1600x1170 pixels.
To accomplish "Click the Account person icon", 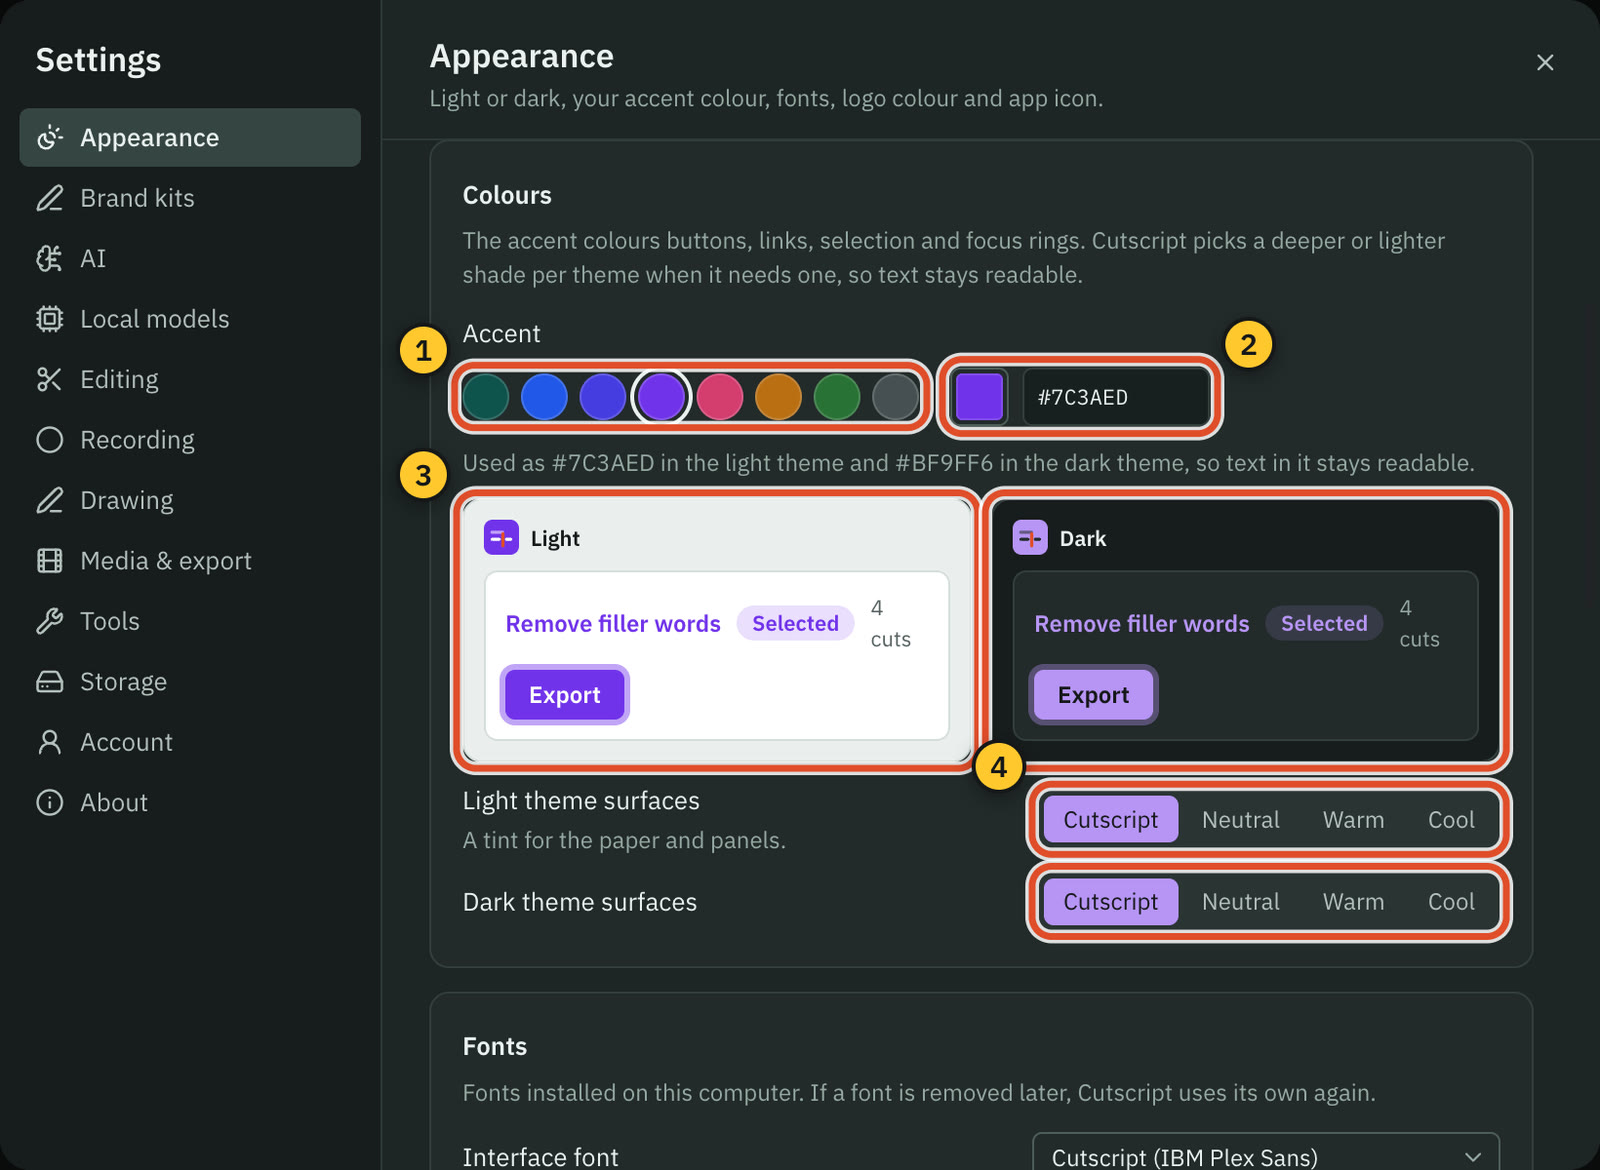I will (x=50, y=742).
